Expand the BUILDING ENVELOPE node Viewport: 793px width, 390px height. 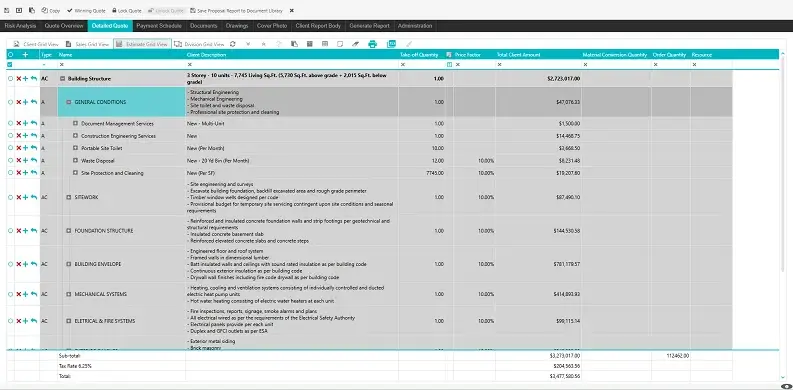pyautogui.click(x=69, y=264)
